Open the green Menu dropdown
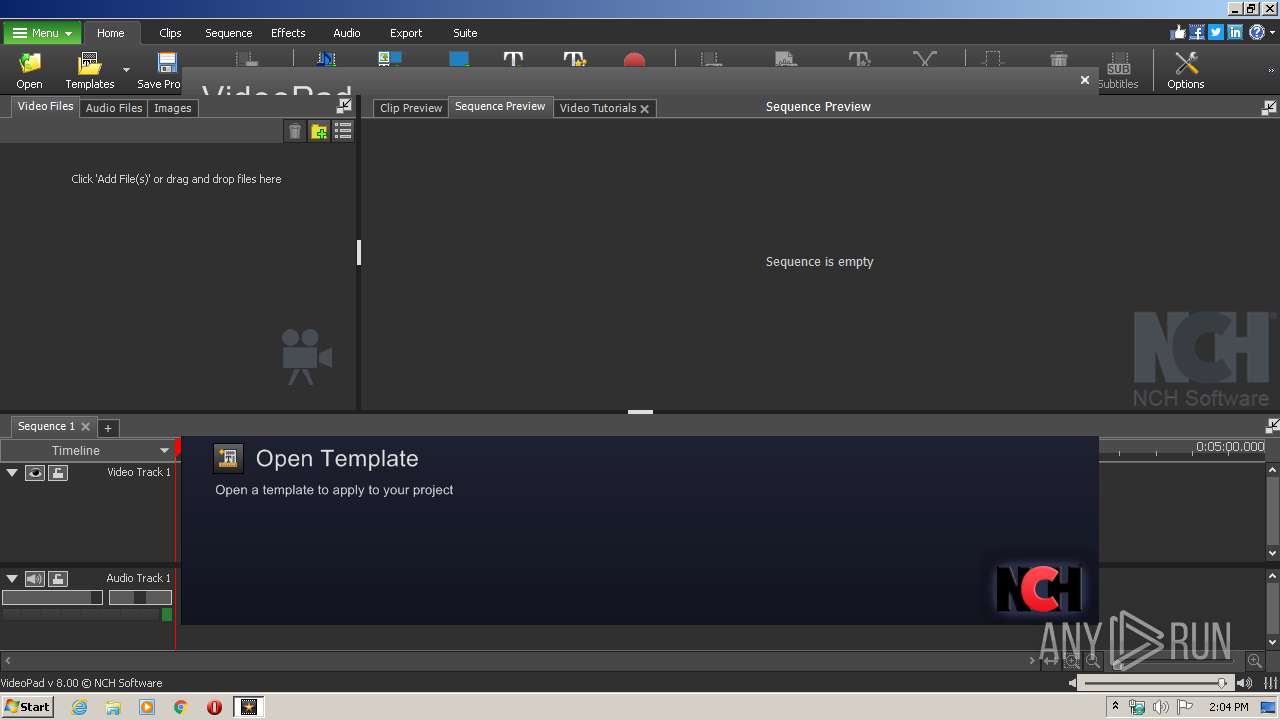 (x=42, y=33)
